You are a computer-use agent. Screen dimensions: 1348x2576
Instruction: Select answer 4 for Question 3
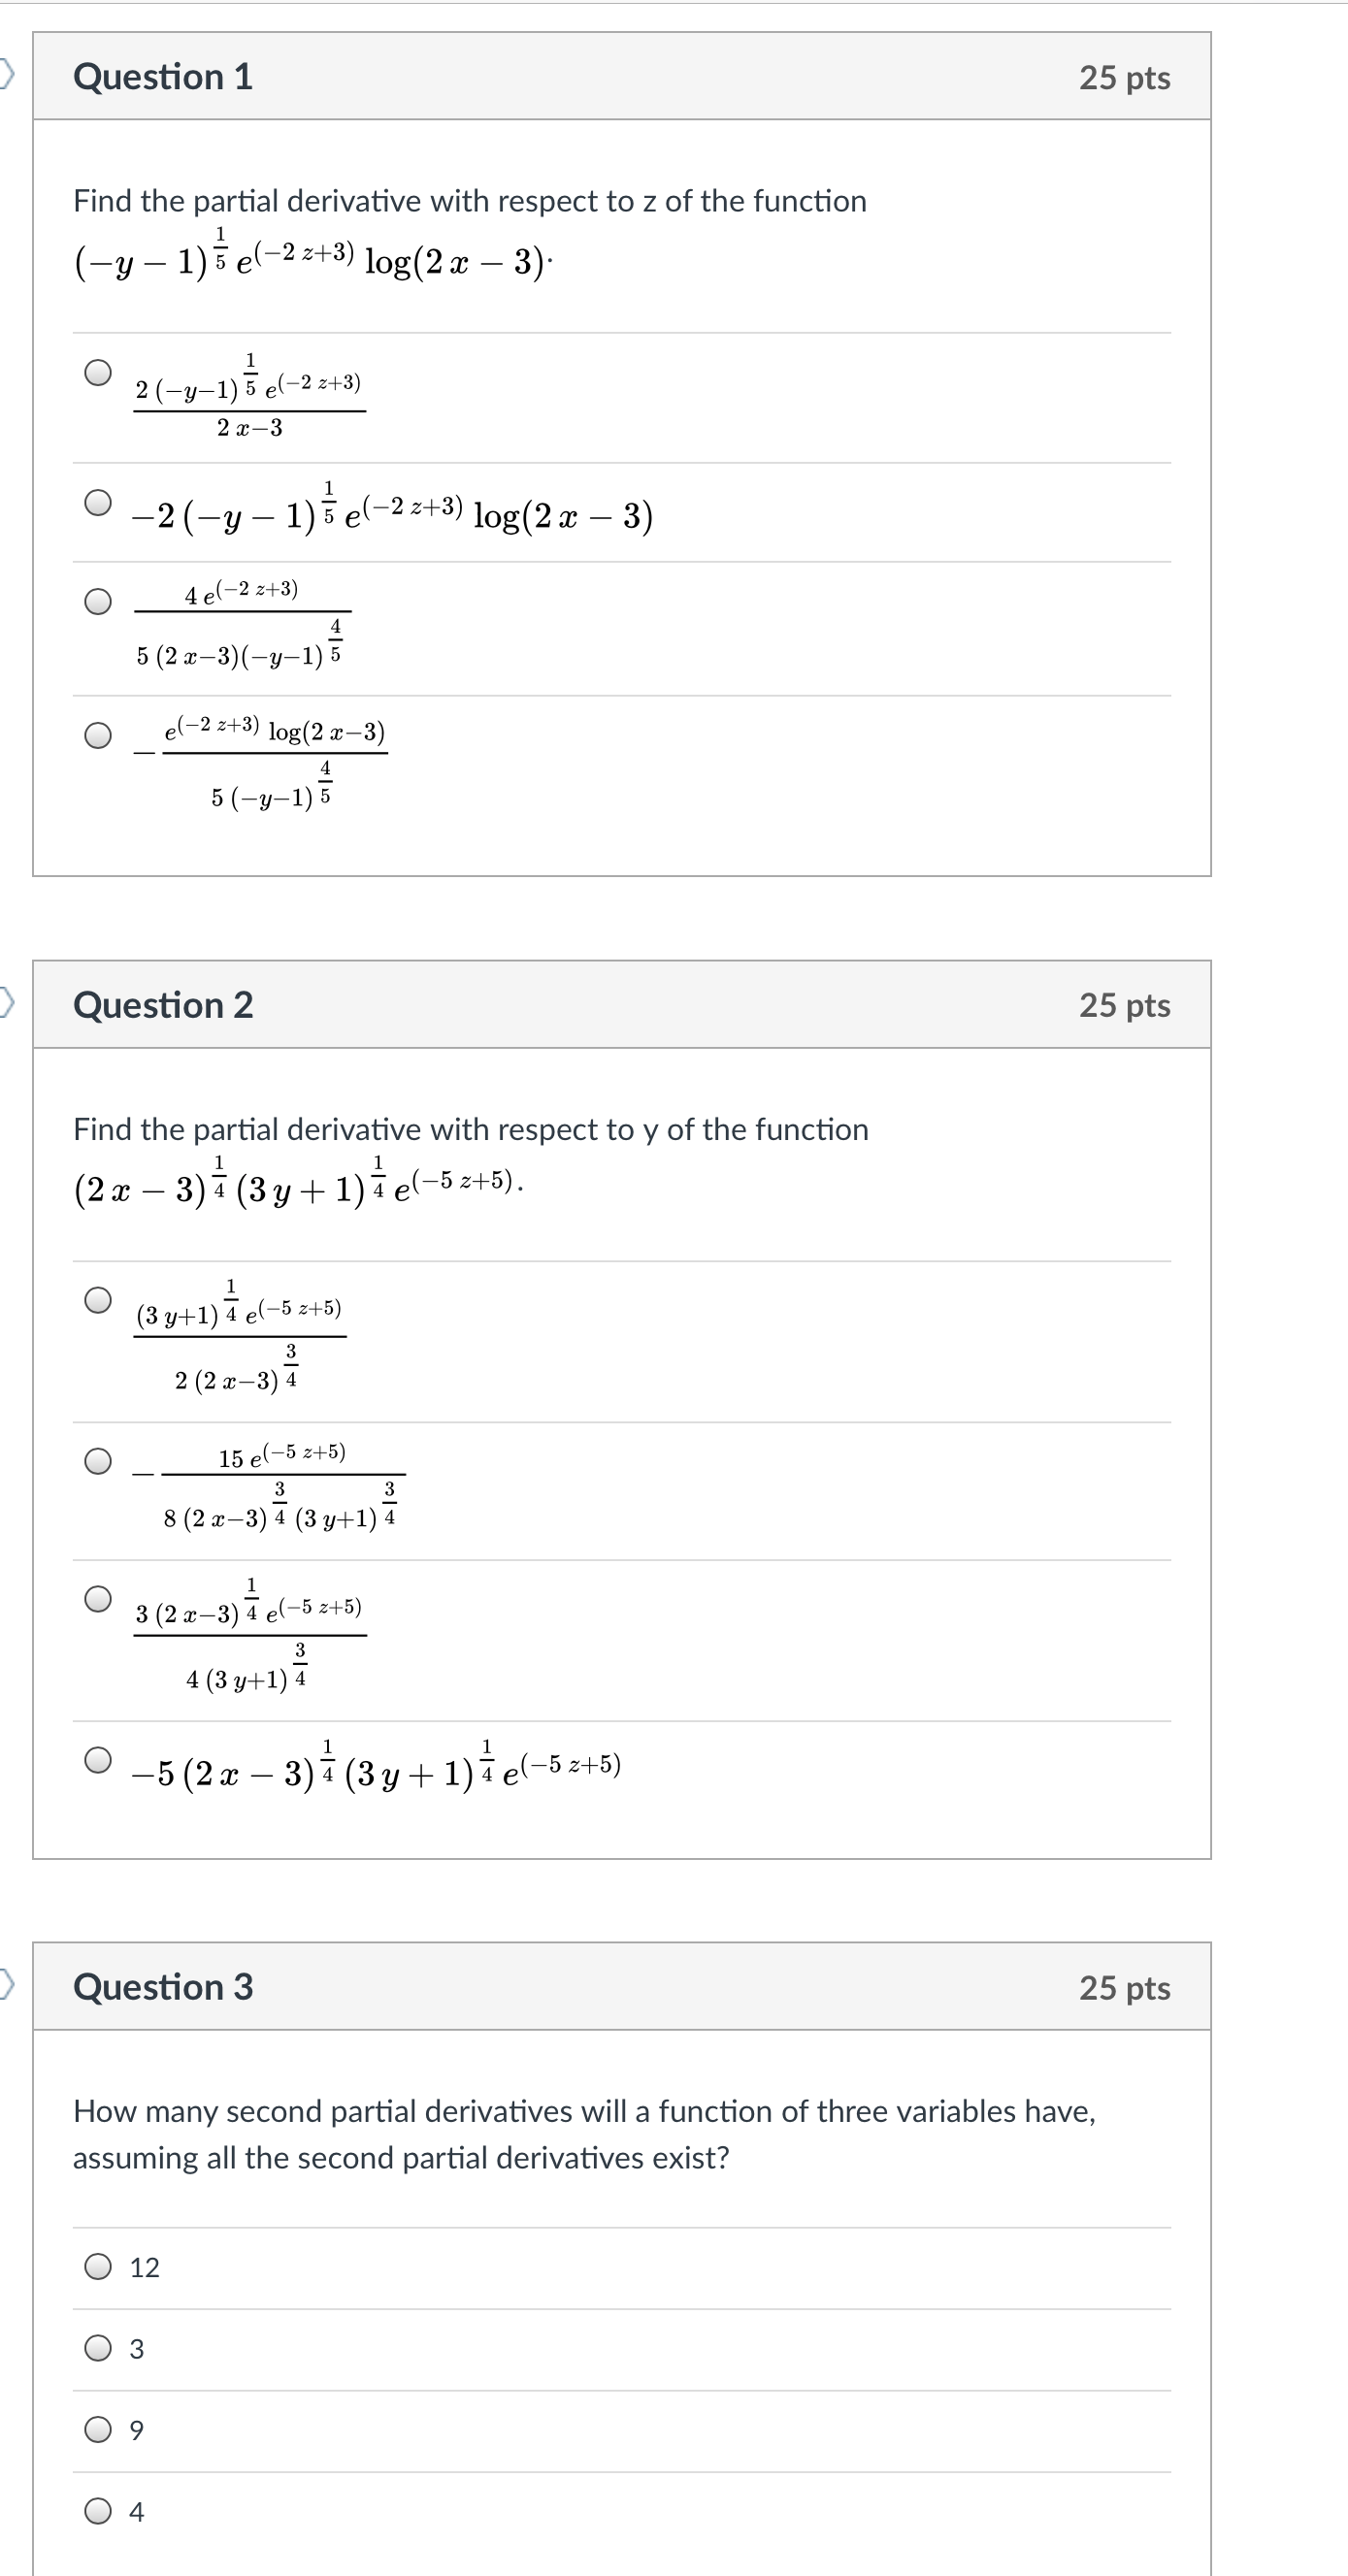tap(98, 2511)
